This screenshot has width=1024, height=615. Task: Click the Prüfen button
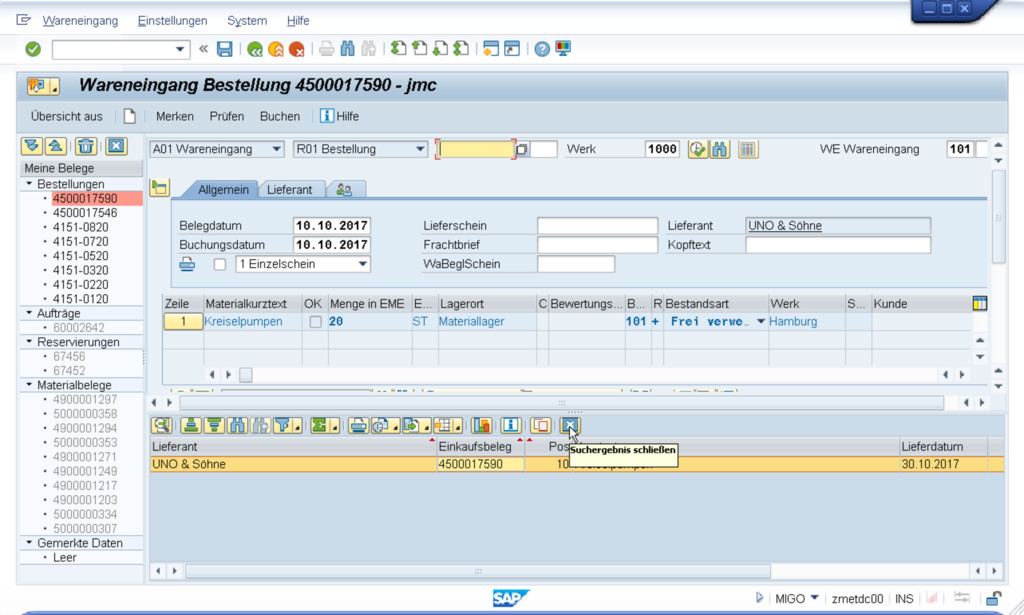click(227, 116)
